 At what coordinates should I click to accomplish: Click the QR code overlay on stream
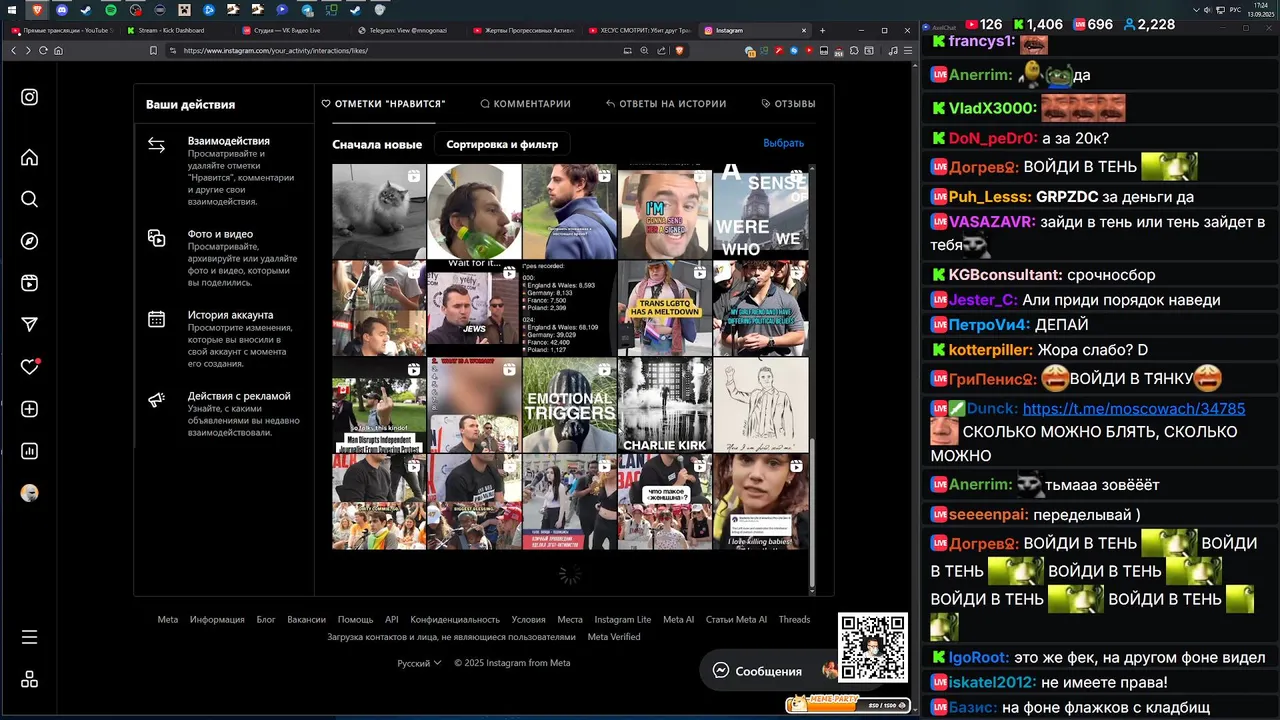coord(872,648)
